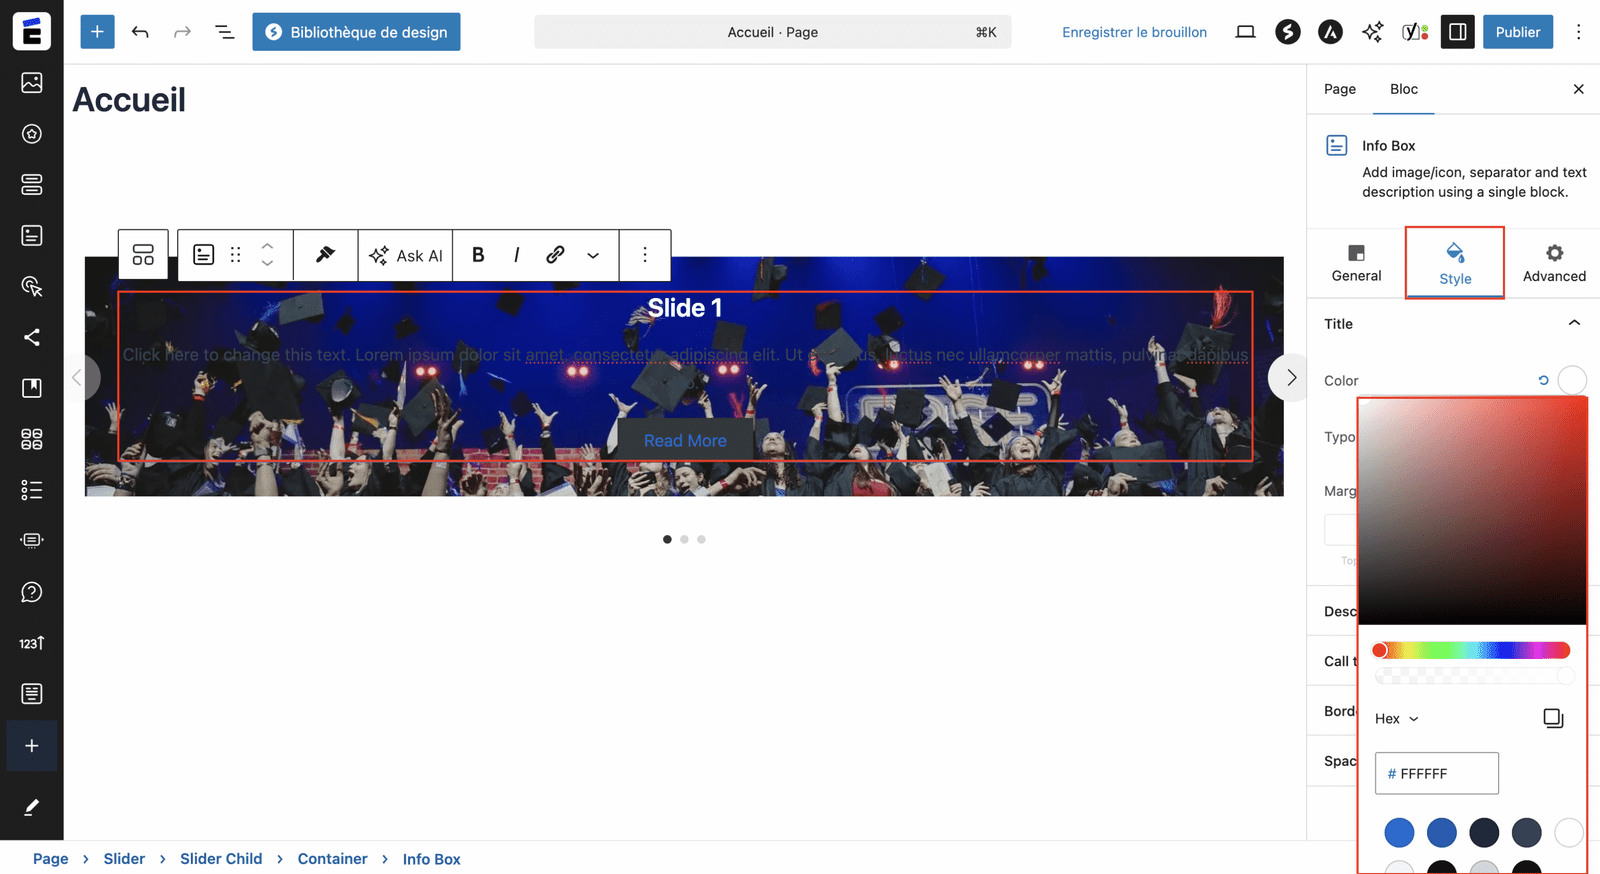Open the laptop preview view icon
The image size is (1600, 874).
1245,32
